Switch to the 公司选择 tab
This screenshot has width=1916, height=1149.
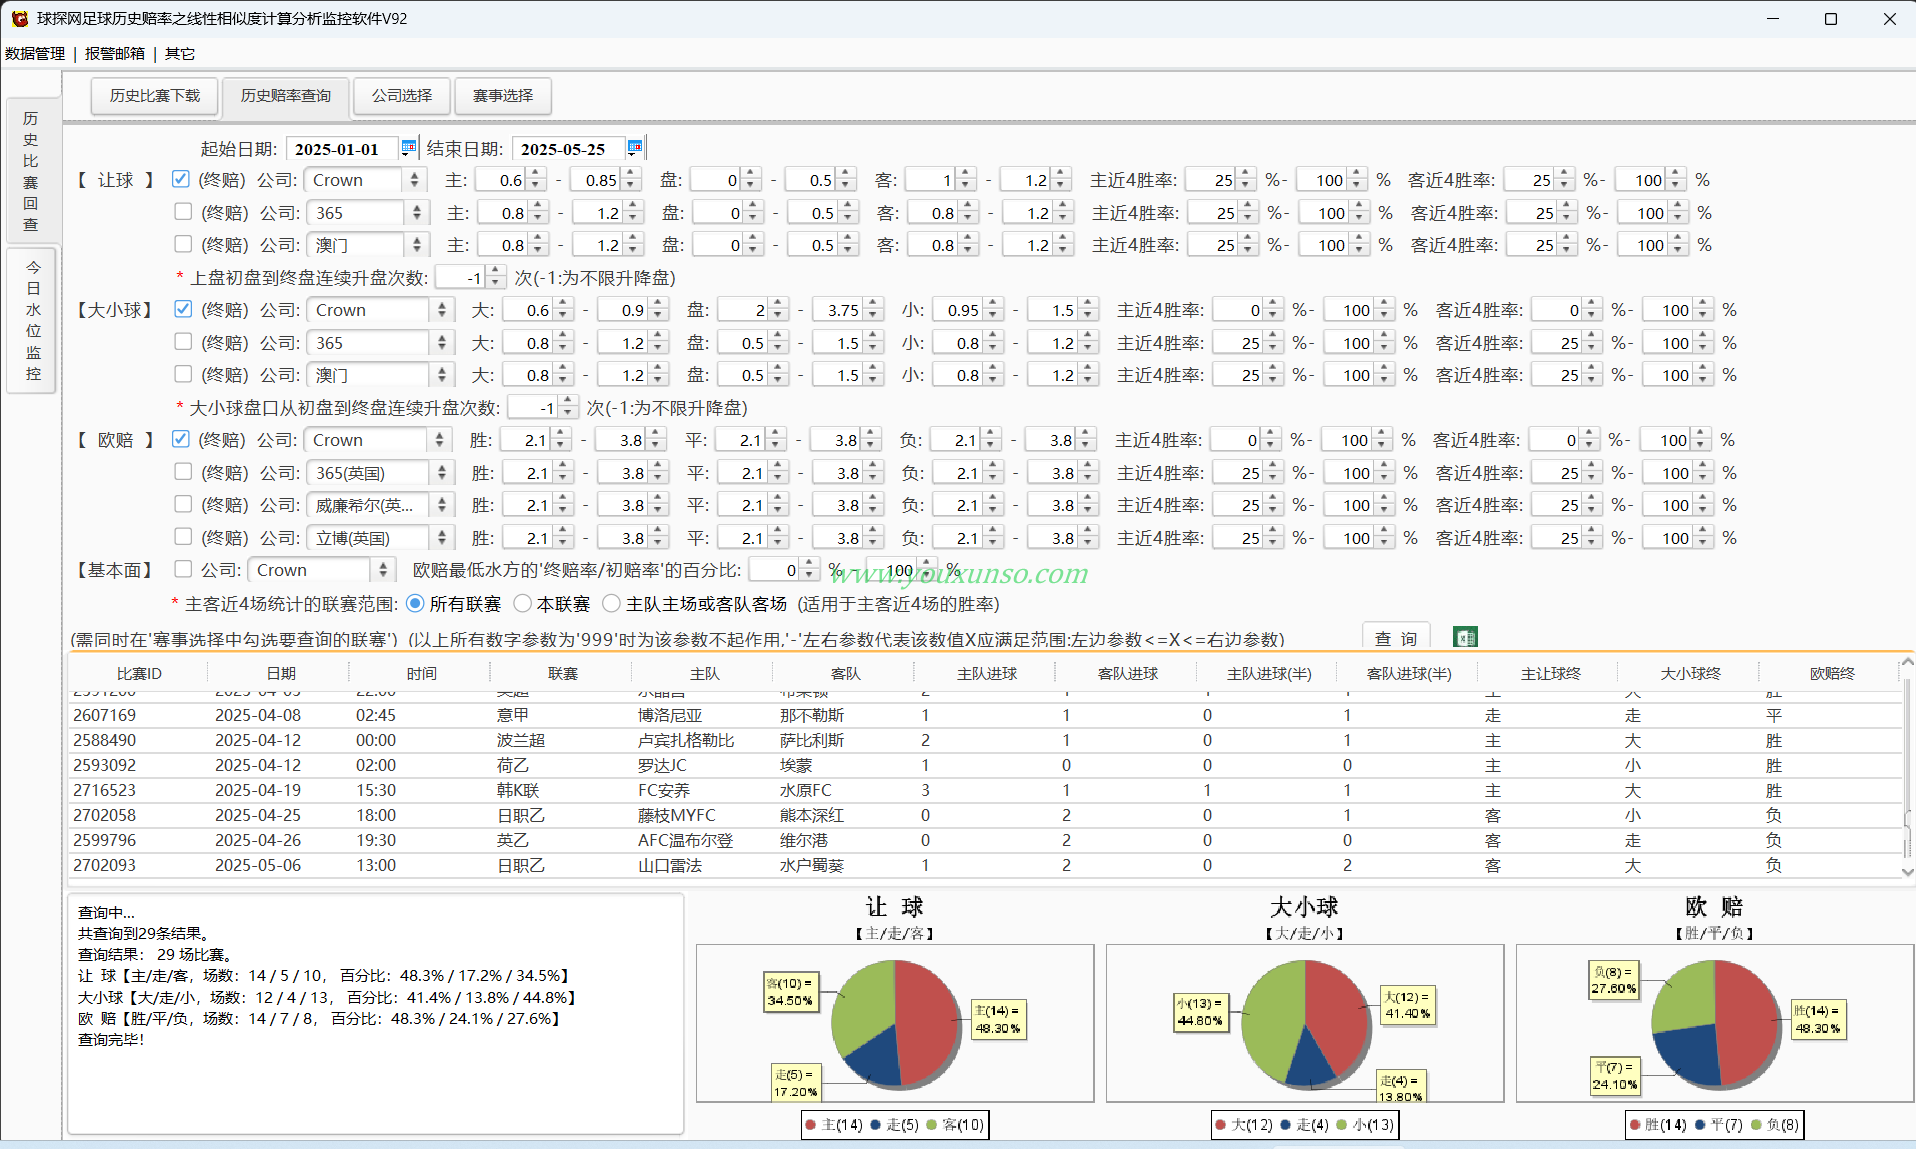pos(402,96)
